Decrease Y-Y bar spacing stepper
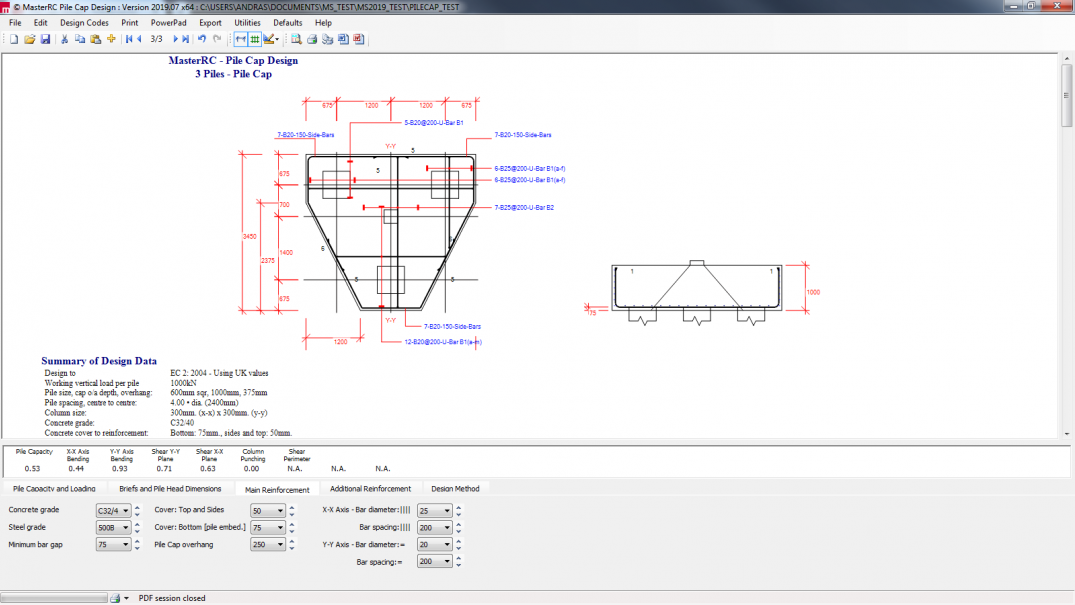 point(459,565)
